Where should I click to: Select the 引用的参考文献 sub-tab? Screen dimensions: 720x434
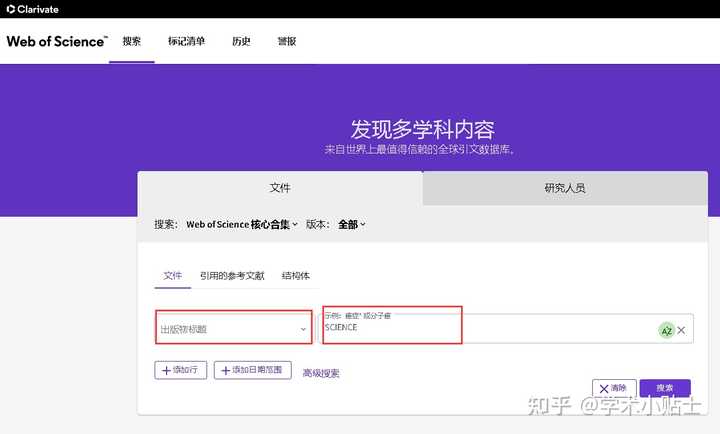(232, 276)
